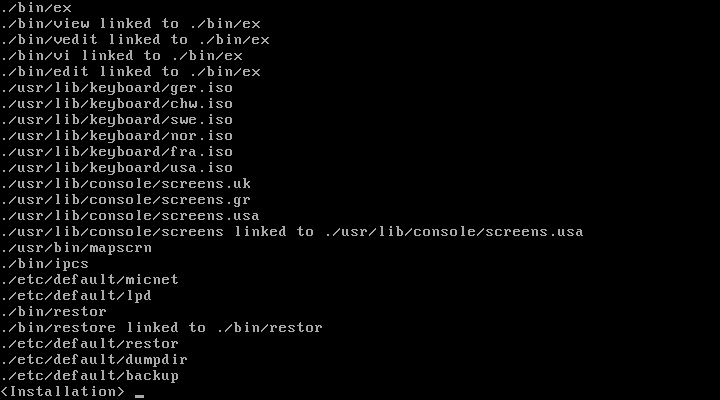Screen dimensions: 720x400
Task: Click the ./etc/default/micnet line
Action: coord(90,279)
